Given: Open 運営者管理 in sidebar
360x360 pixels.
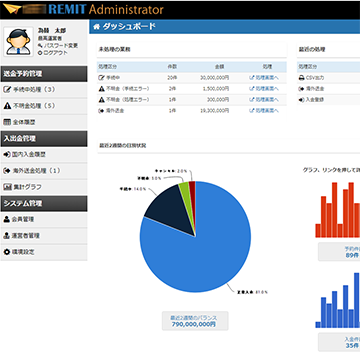Looking at the screenshot, I should pos(44,236).
